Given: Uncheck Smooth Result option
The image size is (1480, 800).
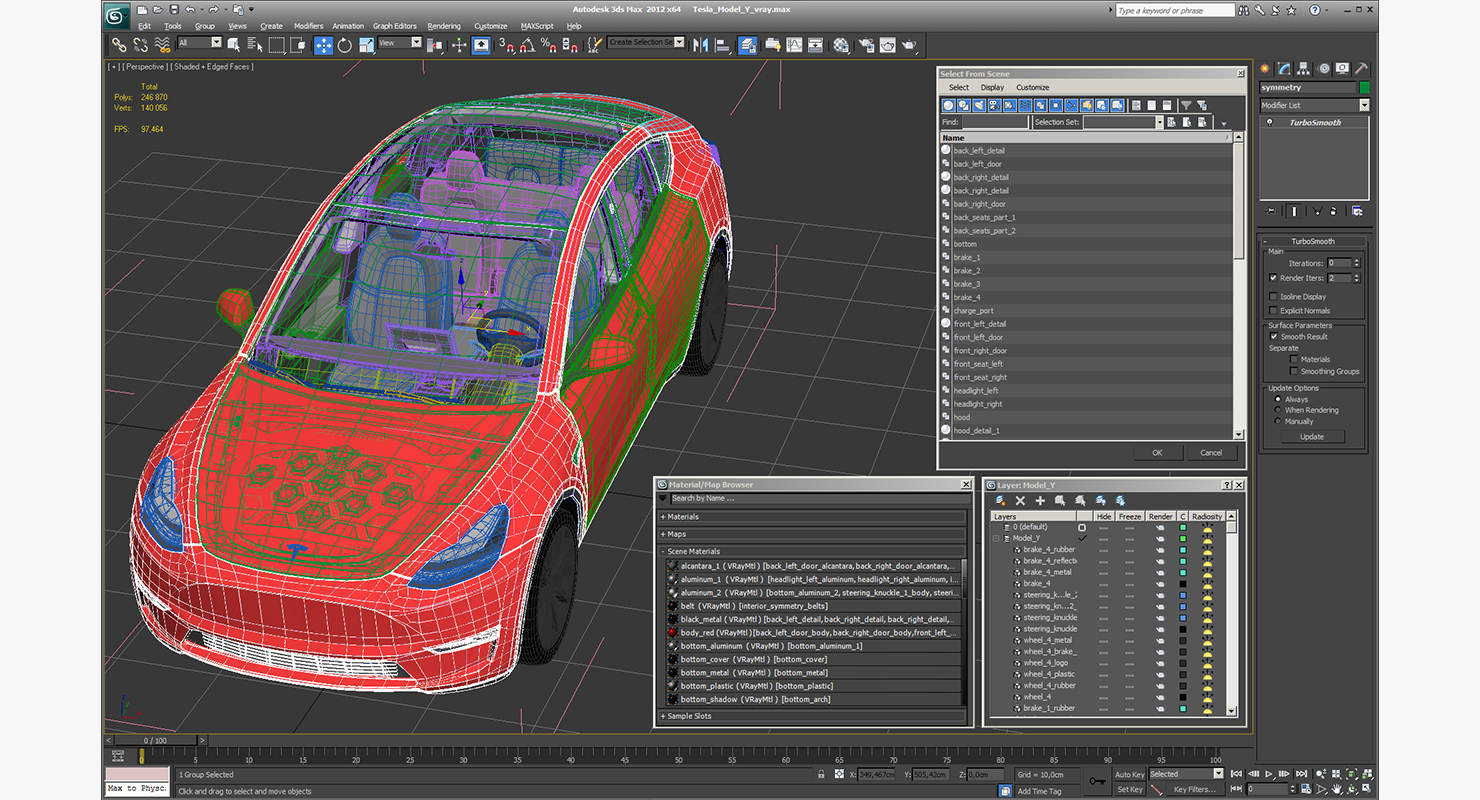Looking at the screenshot, I should (x=1273, y=337).
